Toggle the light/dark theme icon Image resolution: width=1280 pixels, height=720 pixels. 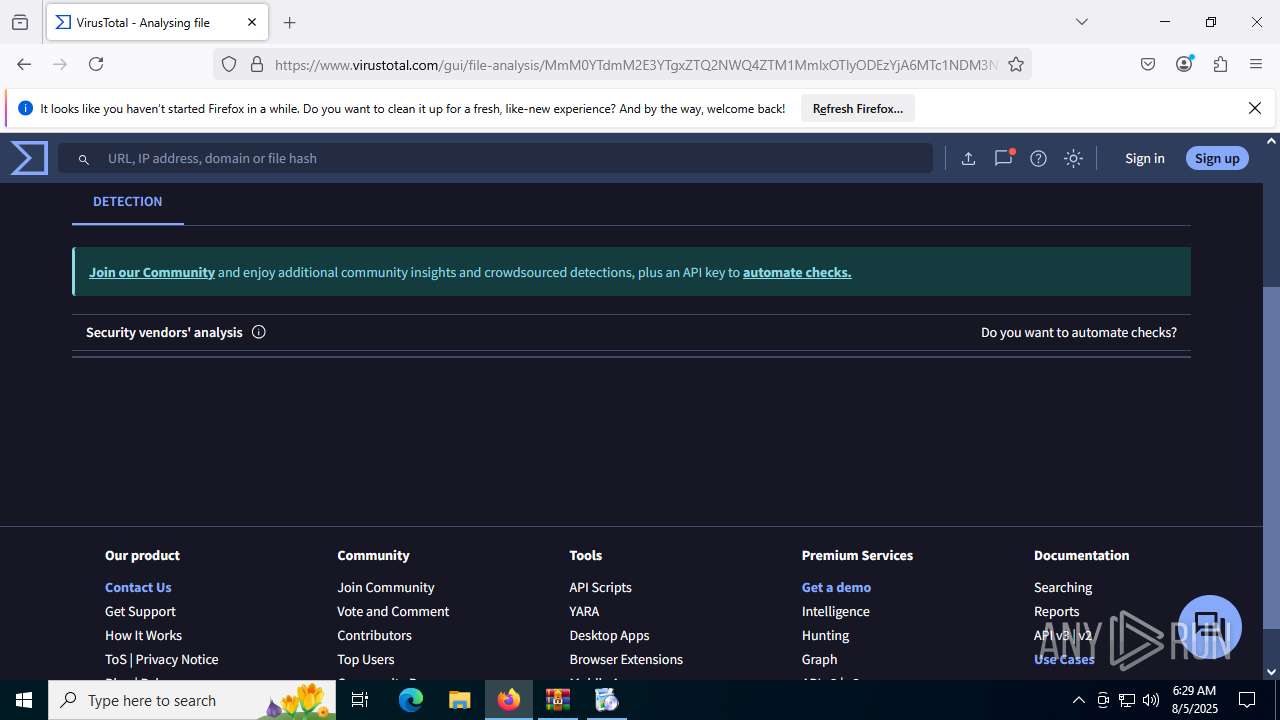[x=1073, y=158]
